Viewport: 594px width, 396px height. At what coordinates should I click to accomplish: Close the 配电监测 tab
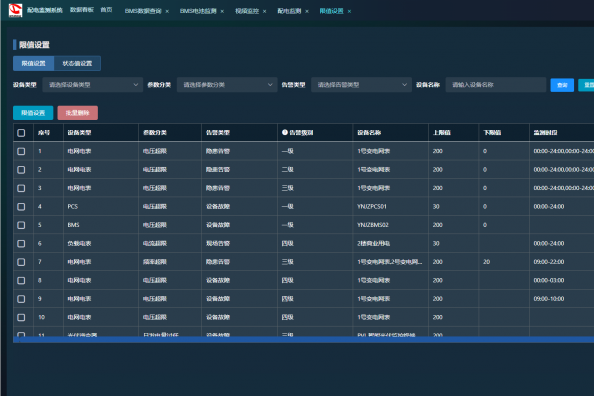point(307,11)
